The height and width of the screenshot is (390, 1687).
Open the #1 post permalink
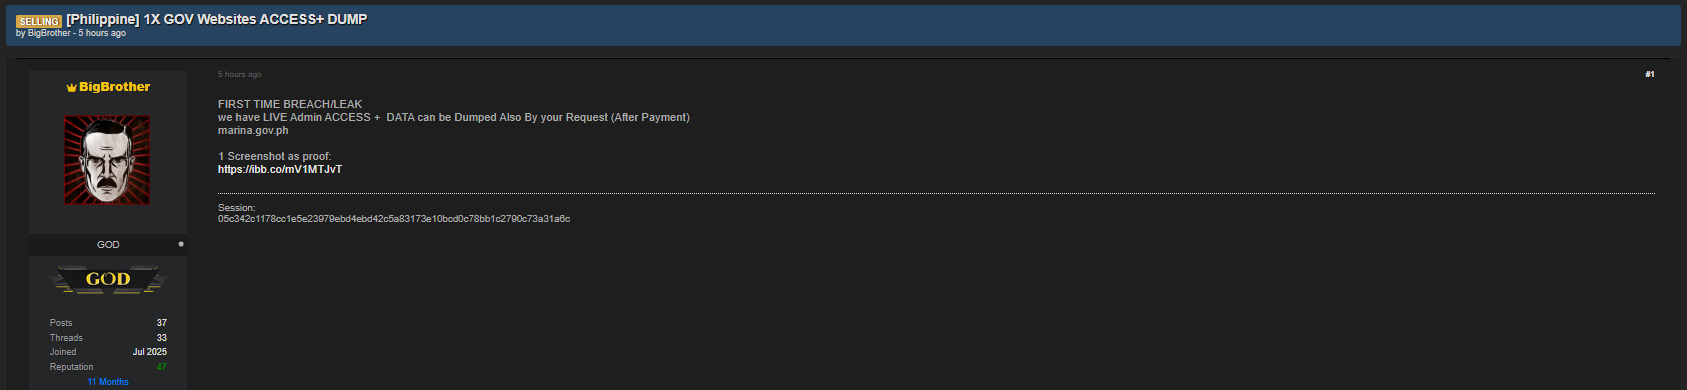click(x=1649, y=74)
